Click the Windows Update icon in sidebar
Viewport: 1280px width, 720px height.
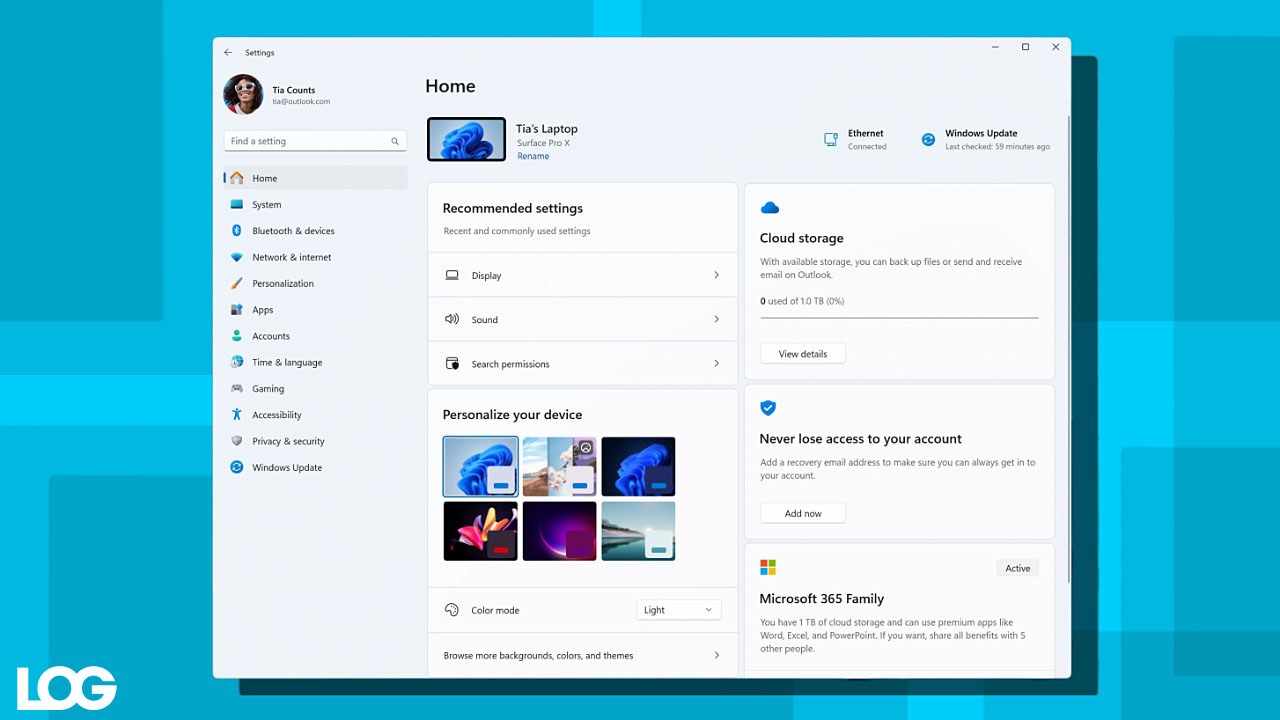tap(237, 467)
